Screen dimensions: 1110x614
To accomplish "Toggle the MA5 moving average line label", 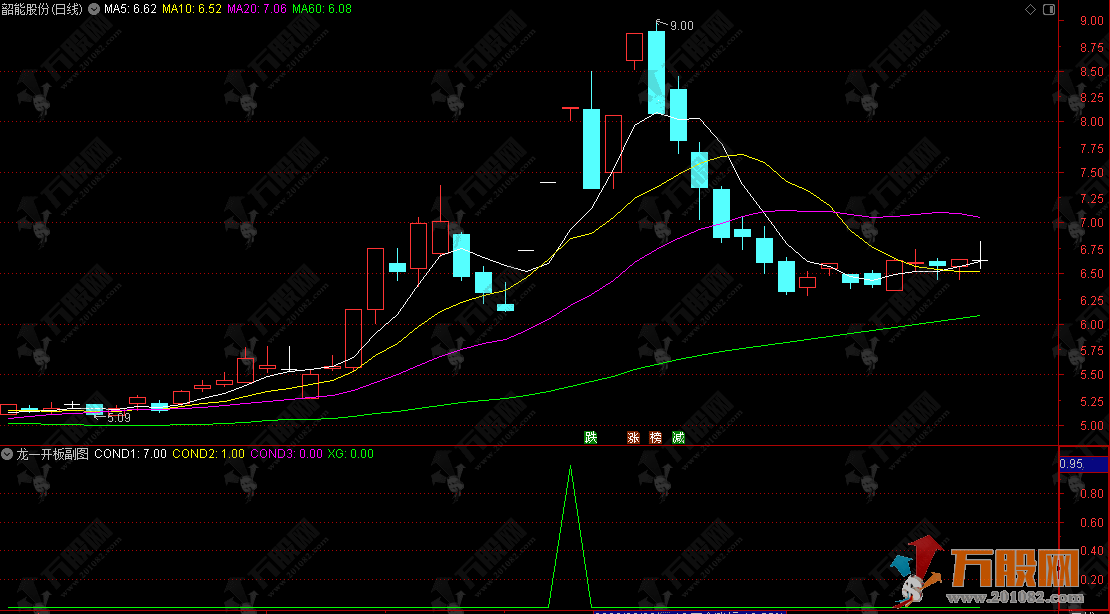I will pos(130,9).
